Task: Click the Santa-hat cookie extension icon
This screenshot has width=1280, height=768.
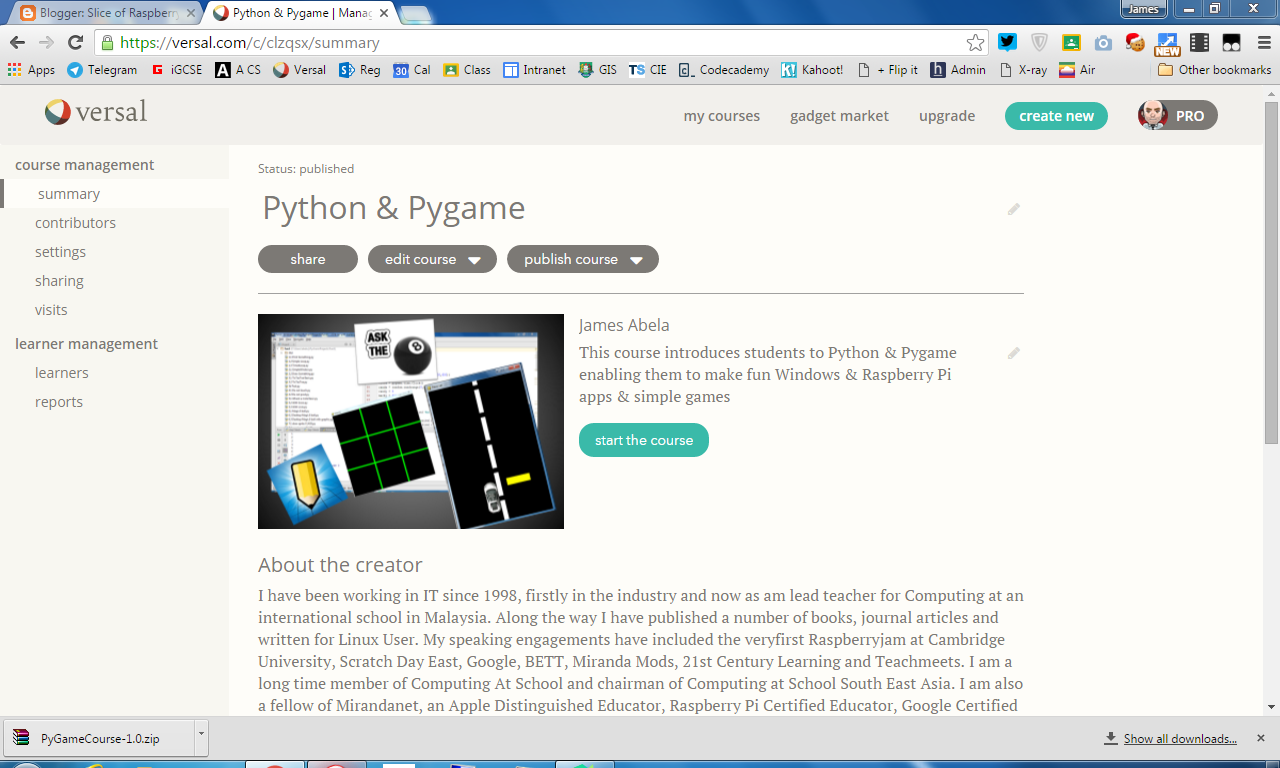Action: tap(1135, 42)
